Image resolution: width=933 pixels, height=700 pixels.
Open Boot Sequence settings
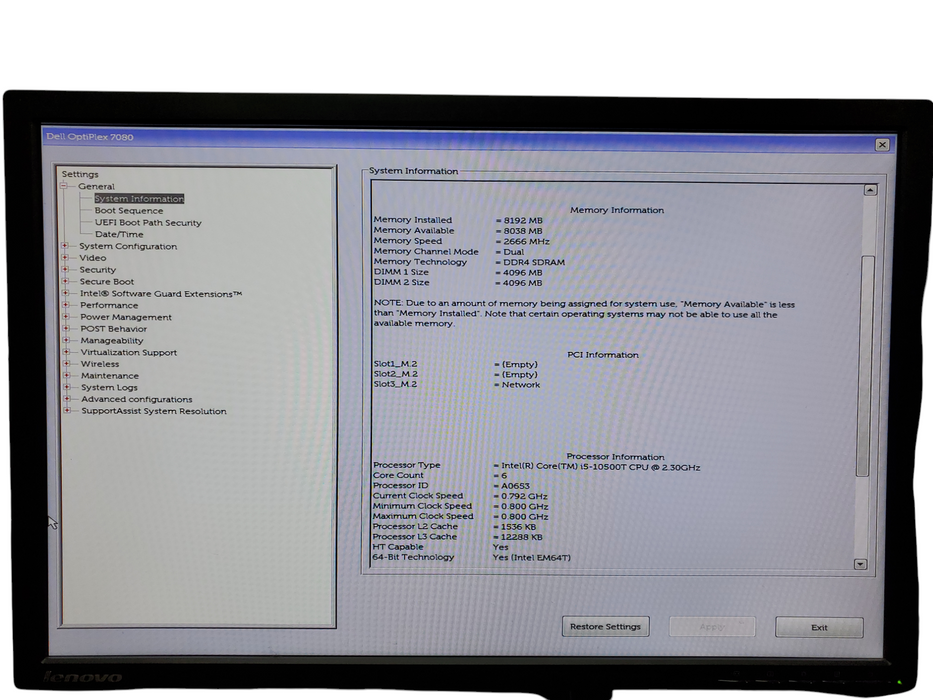tap(129, 211)
